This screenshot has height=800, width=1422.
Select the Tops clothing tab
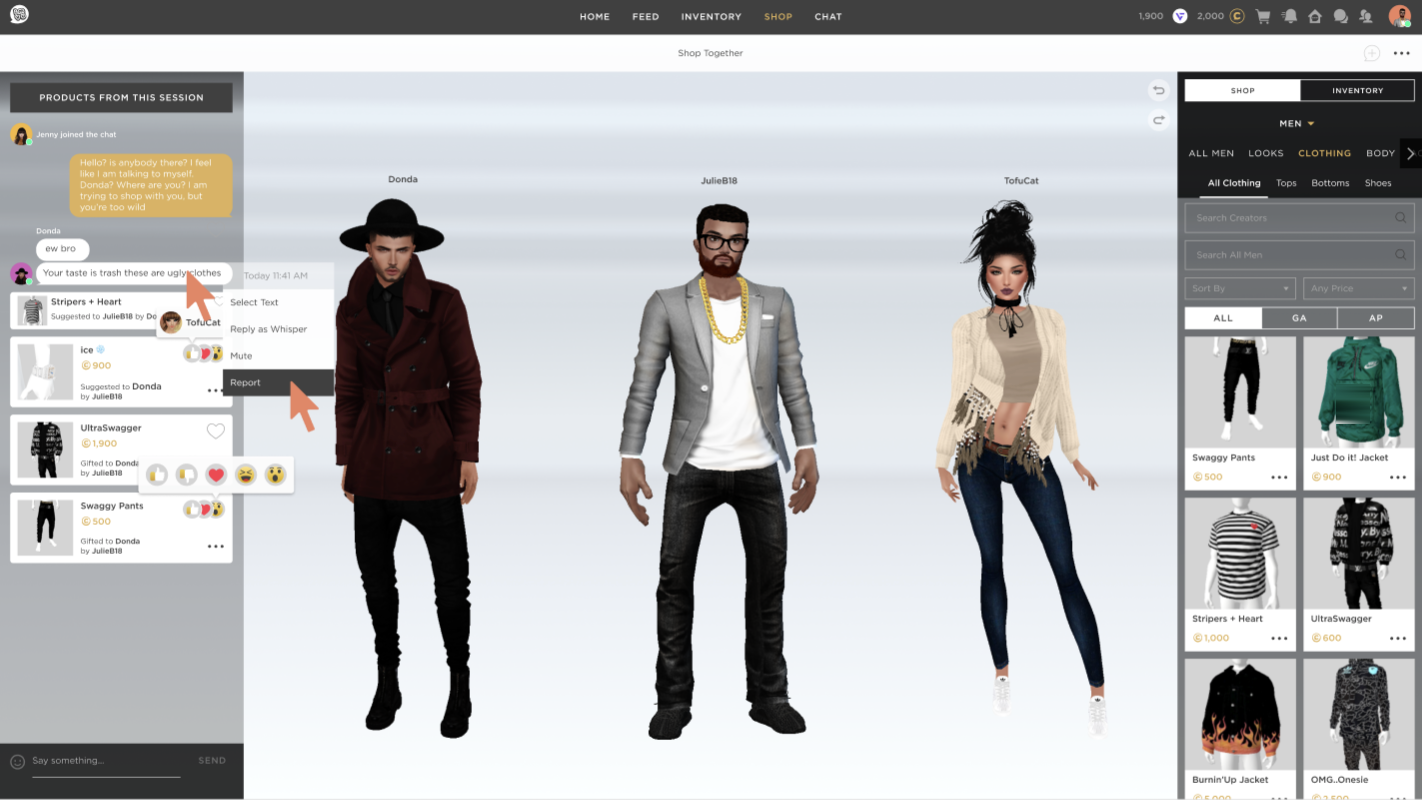(1286, 183)
